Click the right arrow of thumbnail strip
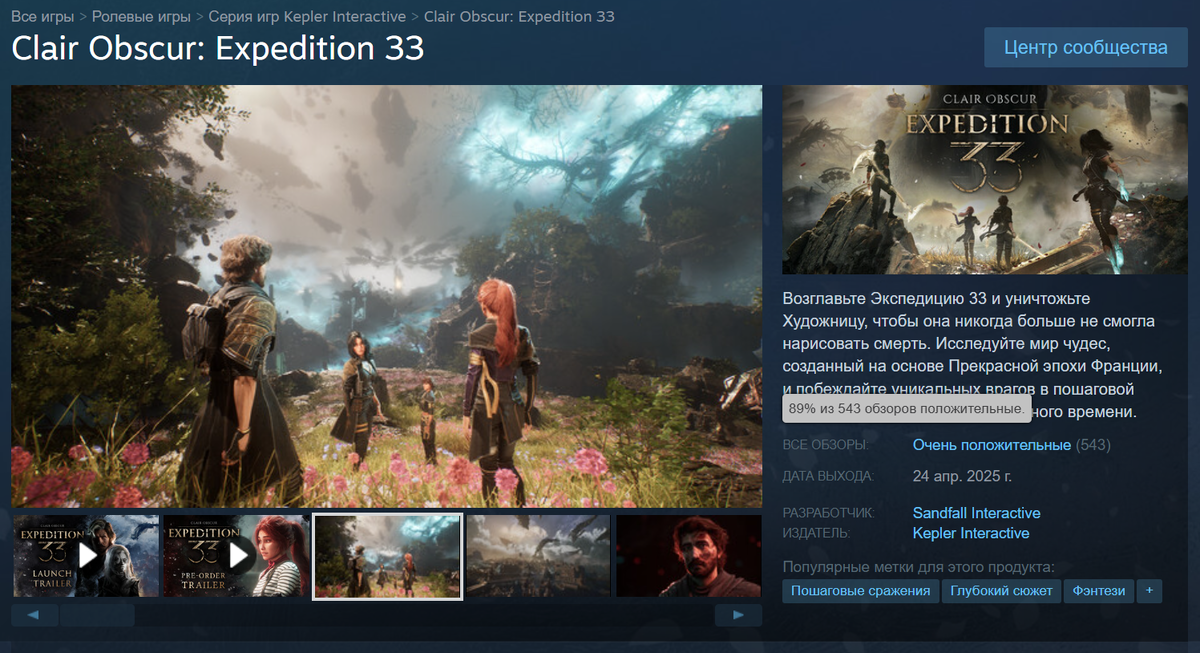Image resolution: width=1200 pixels, height=653 pixels. (738, 615)
